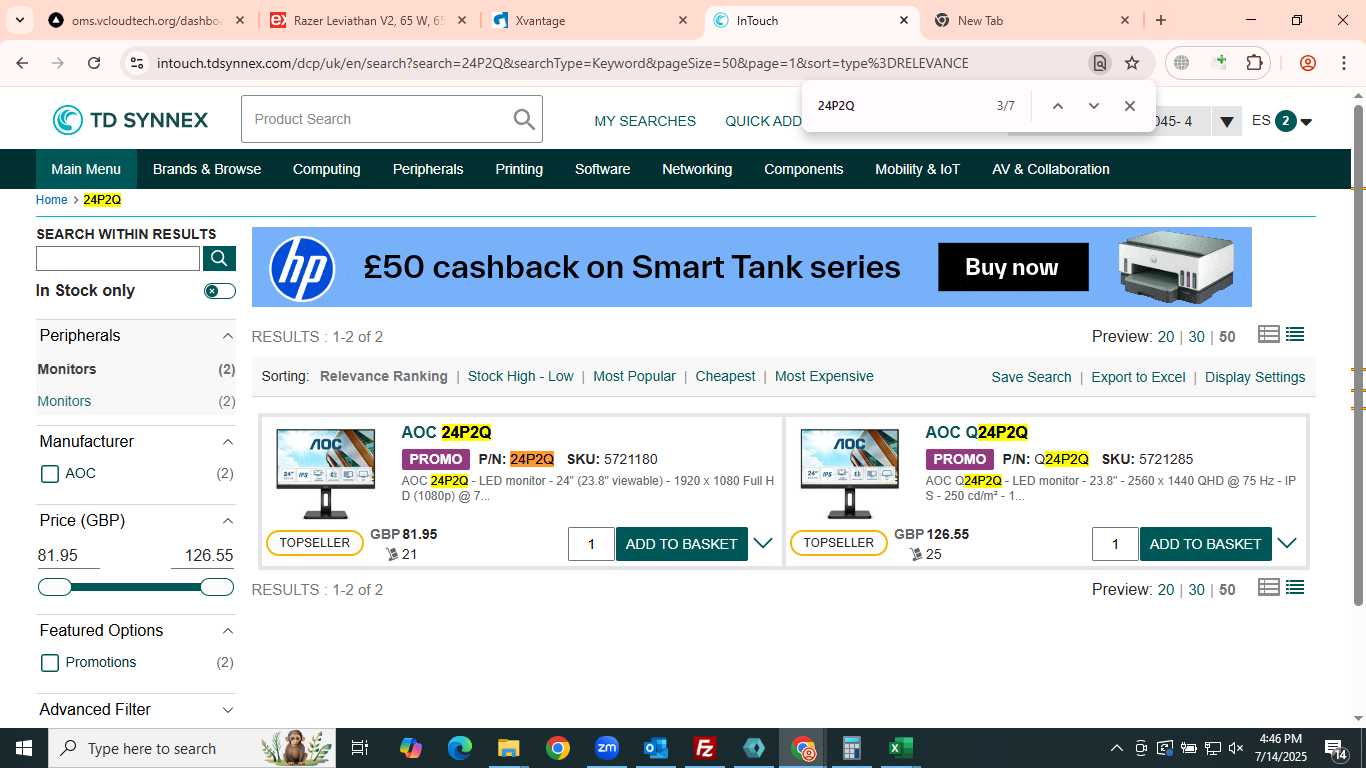Check the AOC manufacturer checkbox

coord(50,474)
